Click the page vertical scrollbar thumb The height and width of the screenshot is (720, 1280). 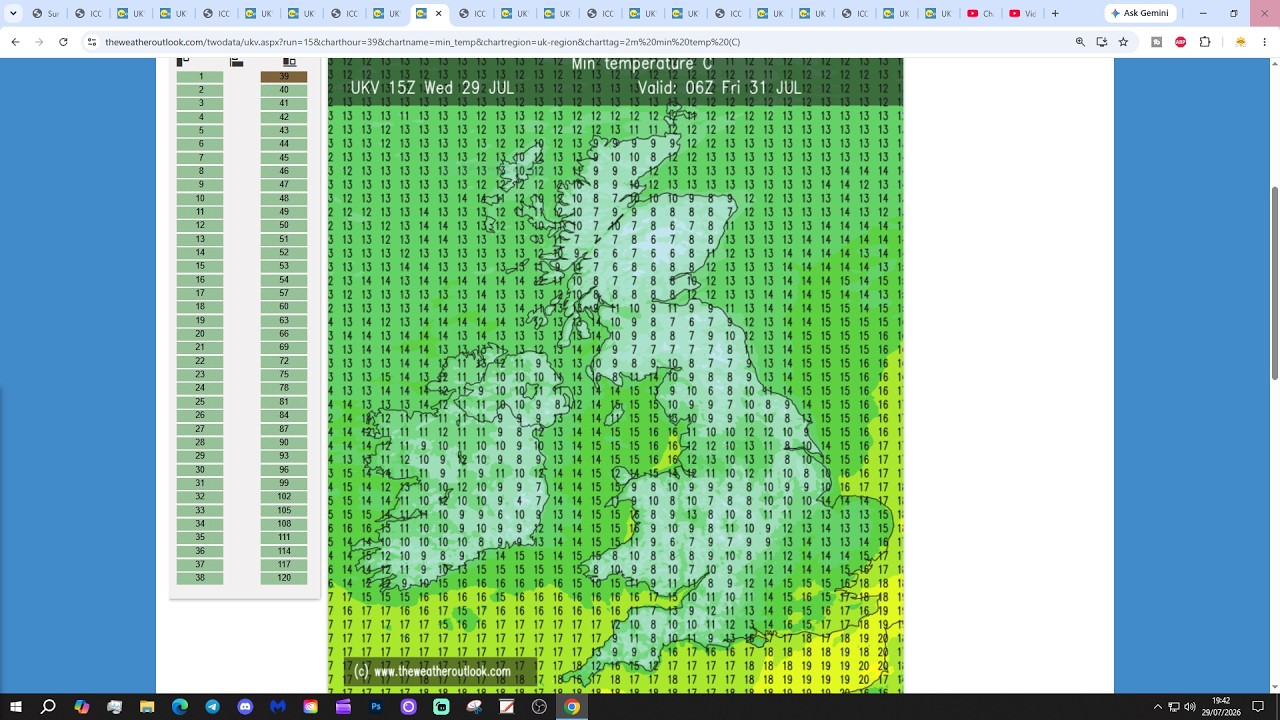(1274, 283)
